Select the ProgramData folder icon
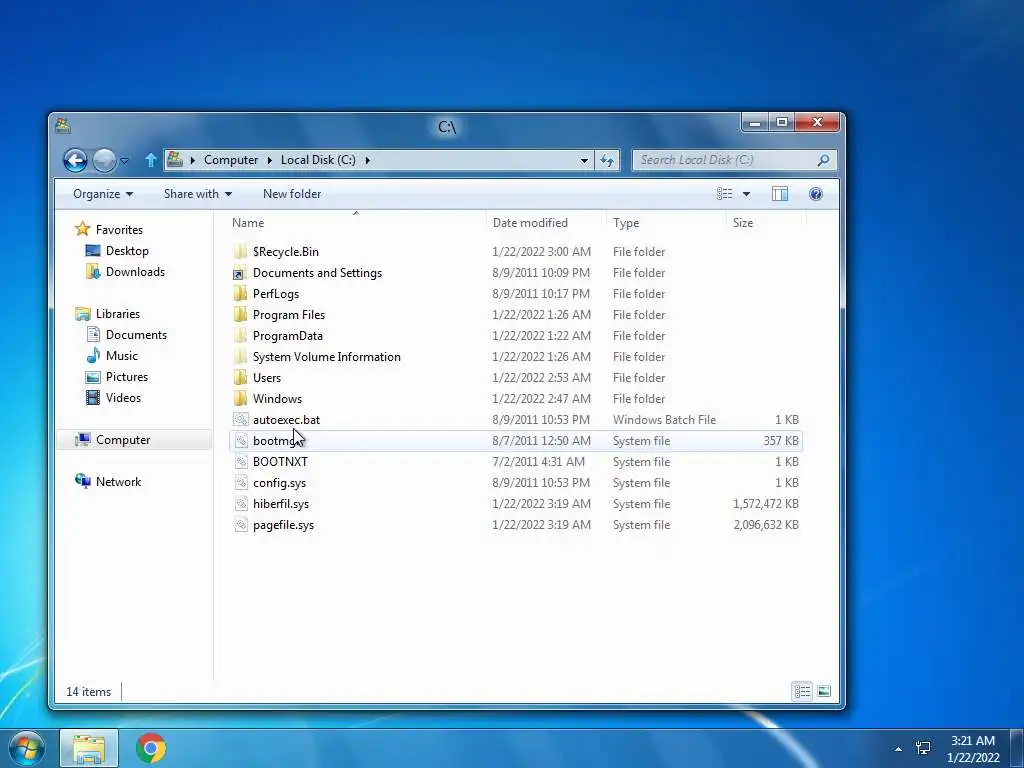 (x=240, y=336)
